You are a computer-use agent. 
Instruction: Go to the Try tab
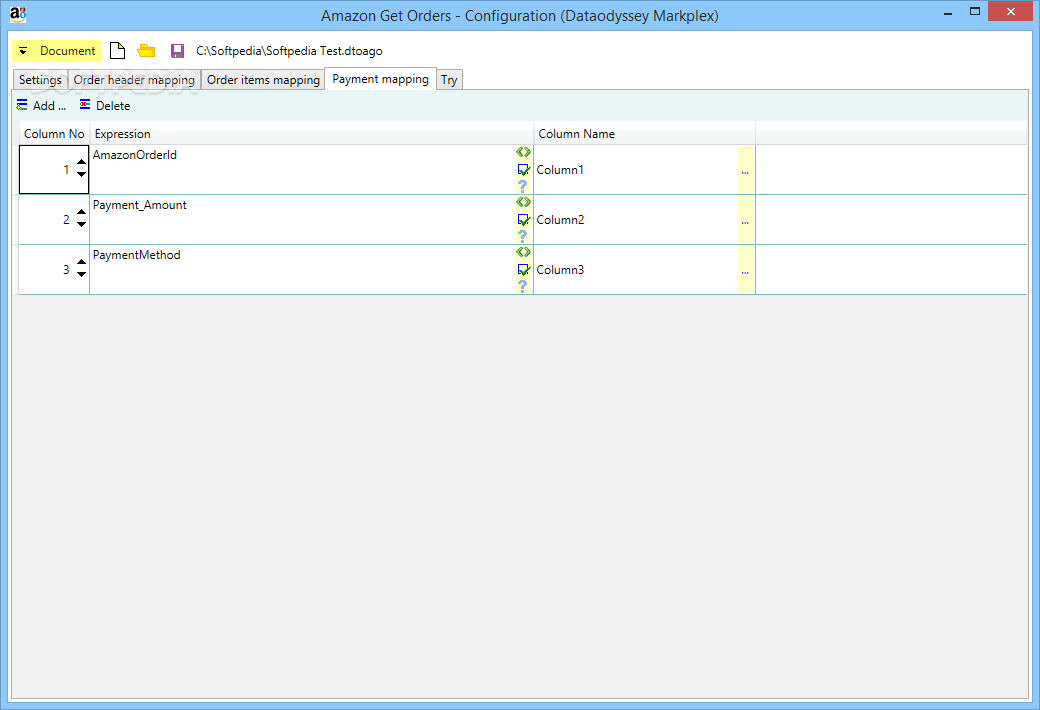coord(449,80)
